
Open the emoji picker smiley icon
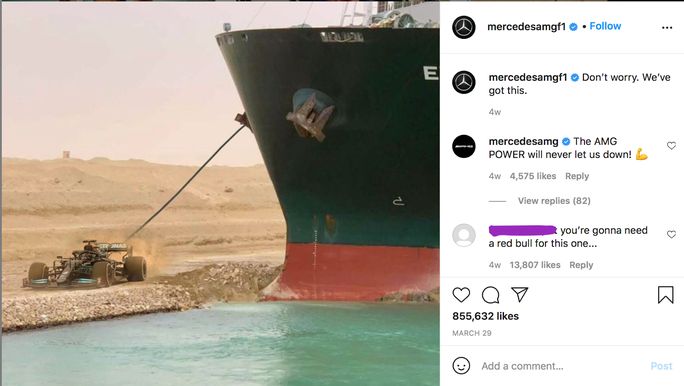461,366
